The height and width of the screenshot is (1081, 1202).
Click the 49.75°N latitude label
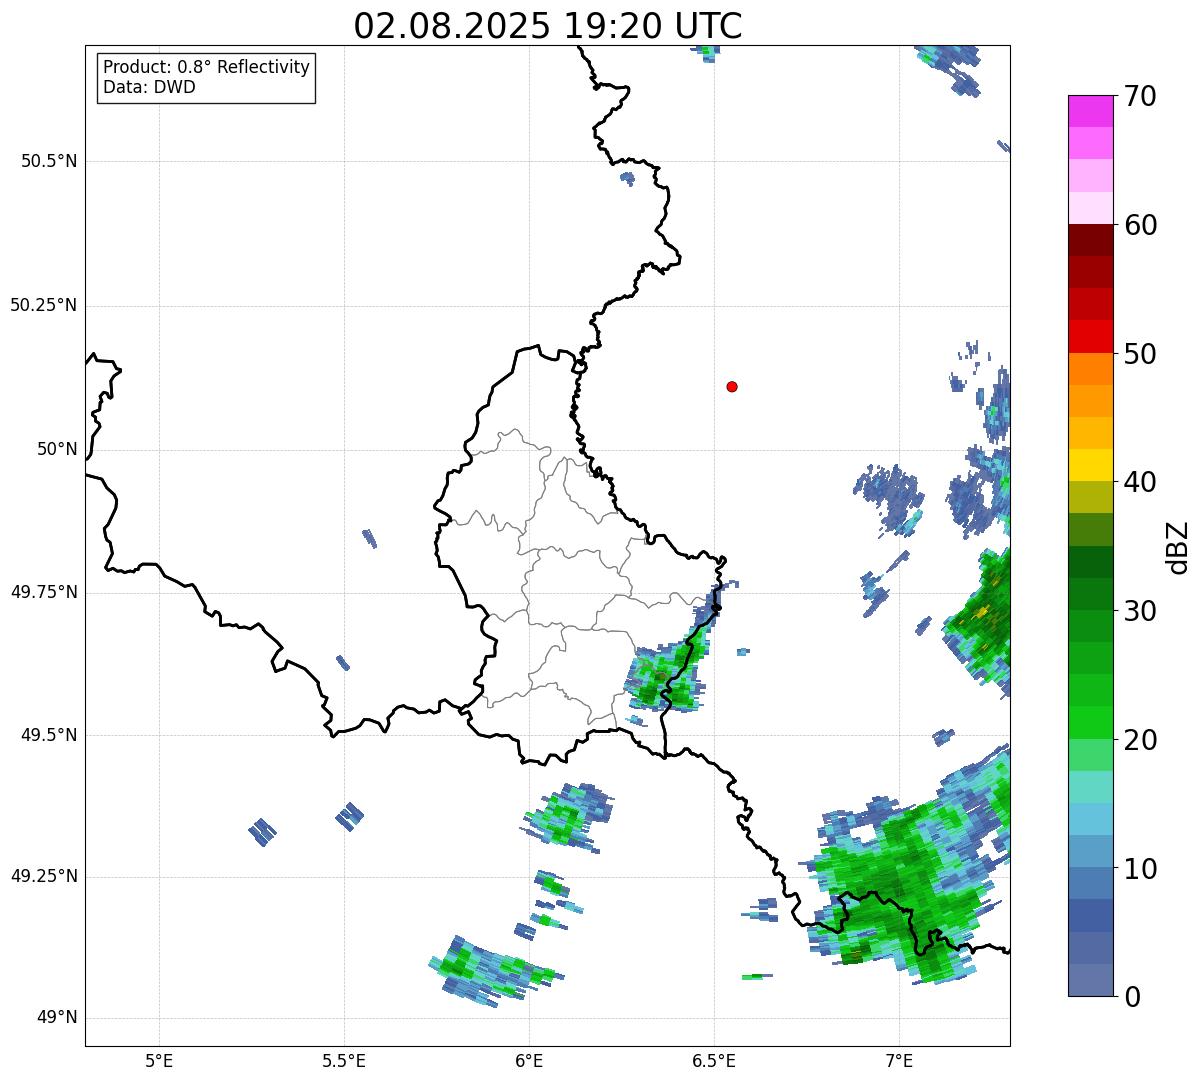(43, 592)
